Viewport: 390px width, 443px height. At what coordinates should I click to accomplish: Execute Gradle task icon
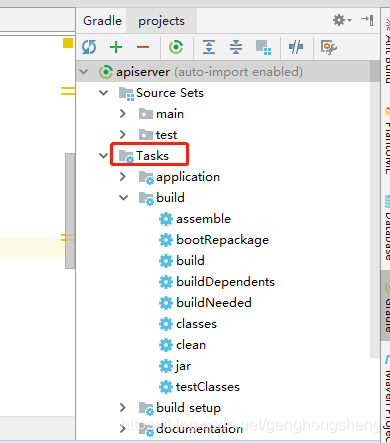tap(176, 47)
